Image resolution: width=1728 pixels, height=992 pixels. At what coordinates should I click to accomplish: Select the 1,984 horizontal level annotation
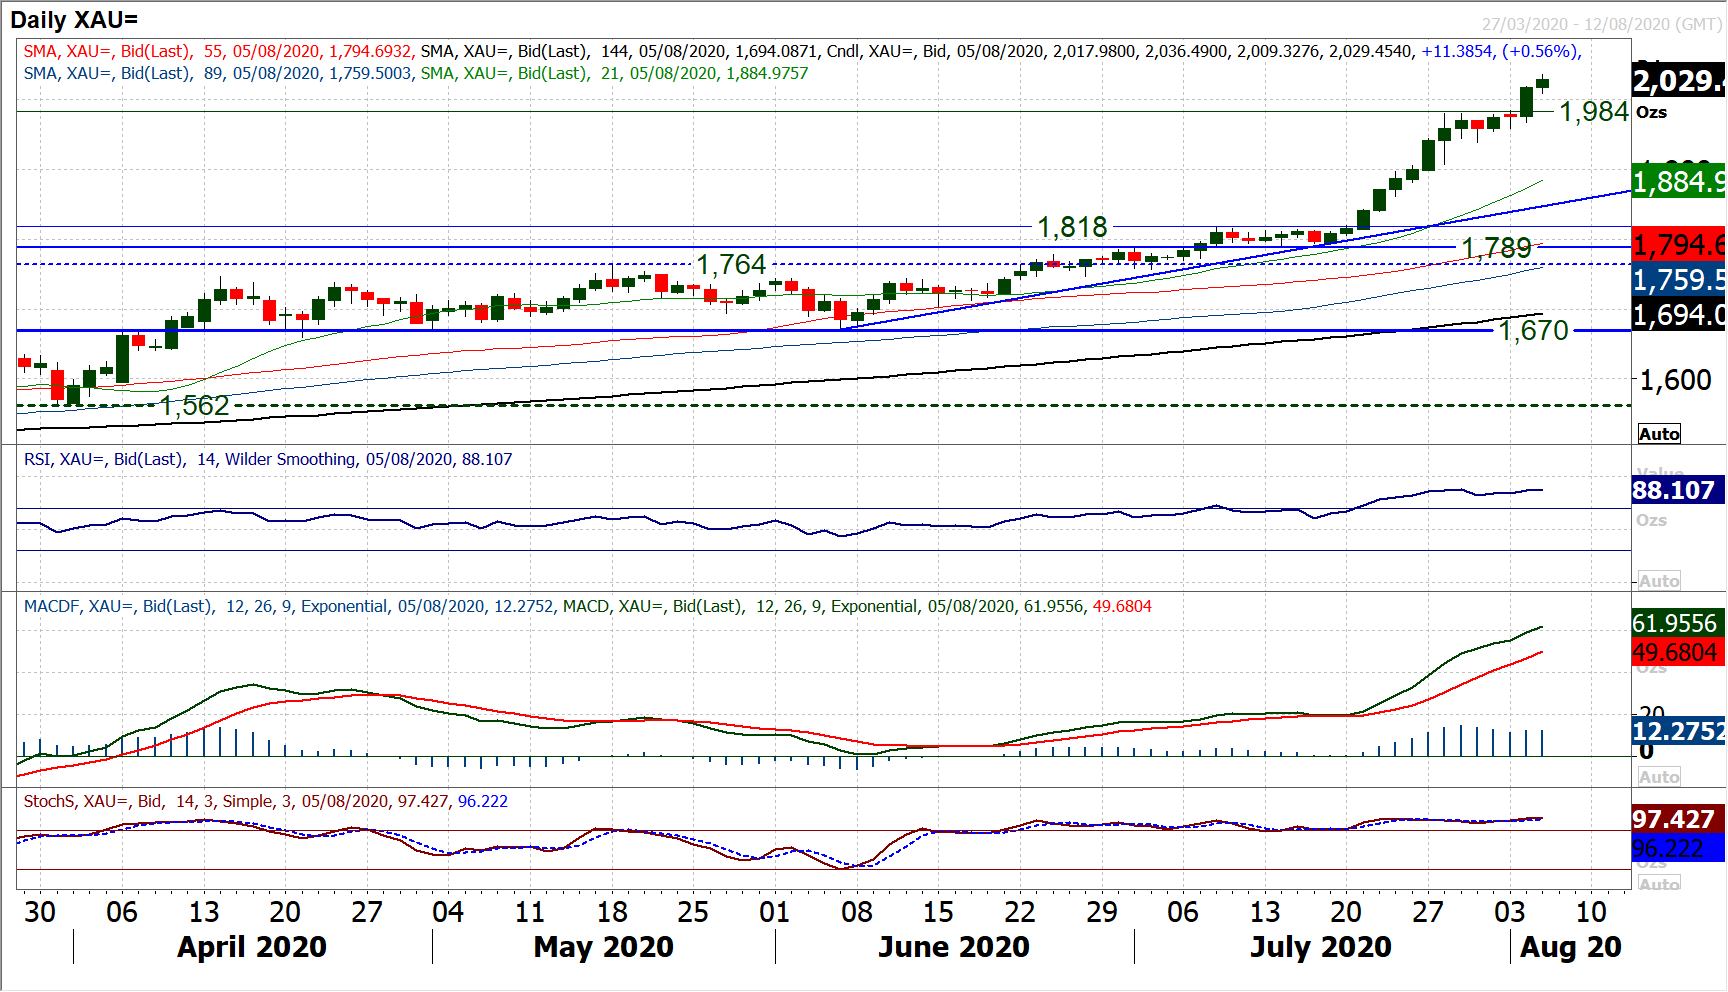tap(1593, 112)
